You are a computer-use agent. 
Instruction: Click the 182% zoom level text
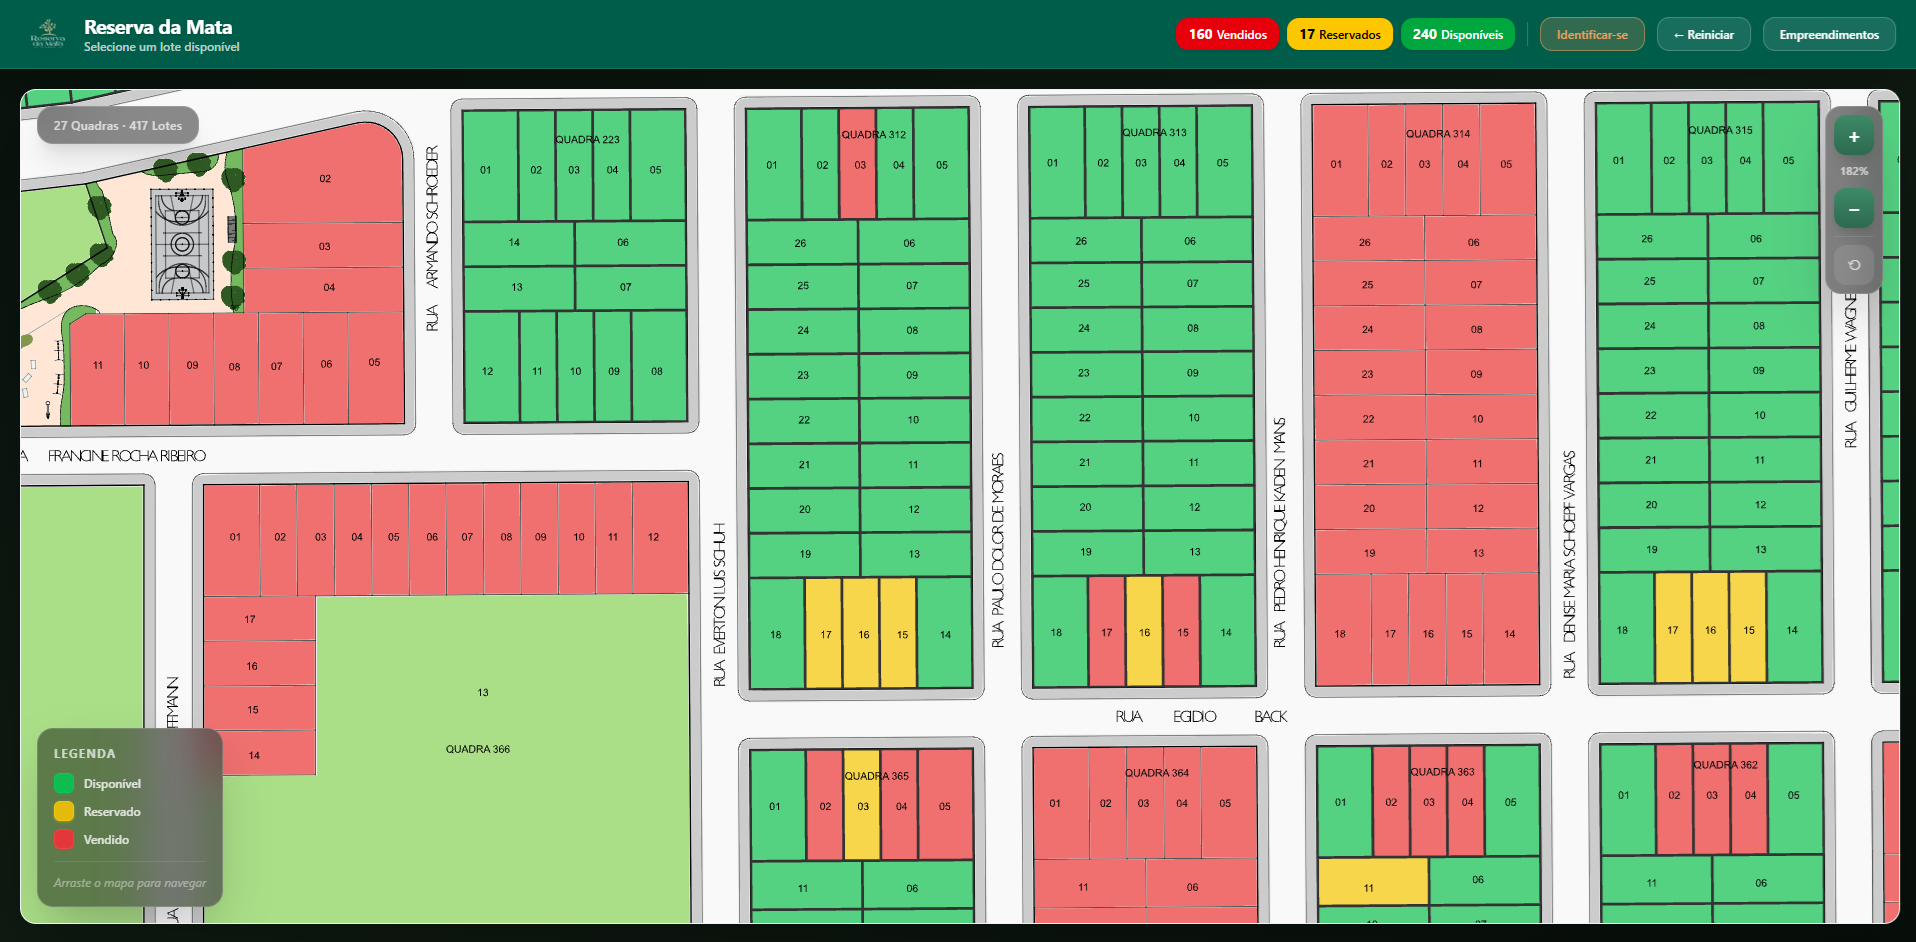[x=1853, y=171]
